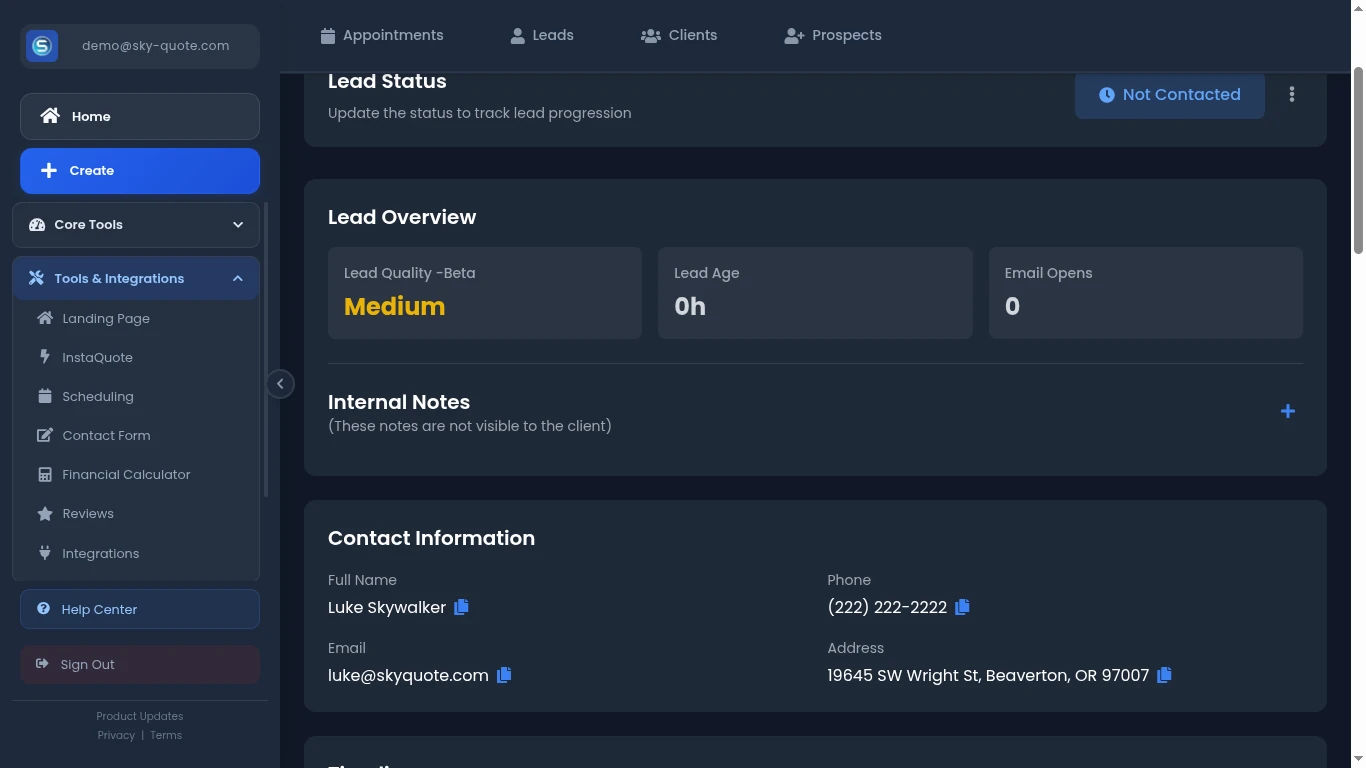Open the lead status three-dot menu
This screenshot has width=1366, height=768.
coord(1292,94)
